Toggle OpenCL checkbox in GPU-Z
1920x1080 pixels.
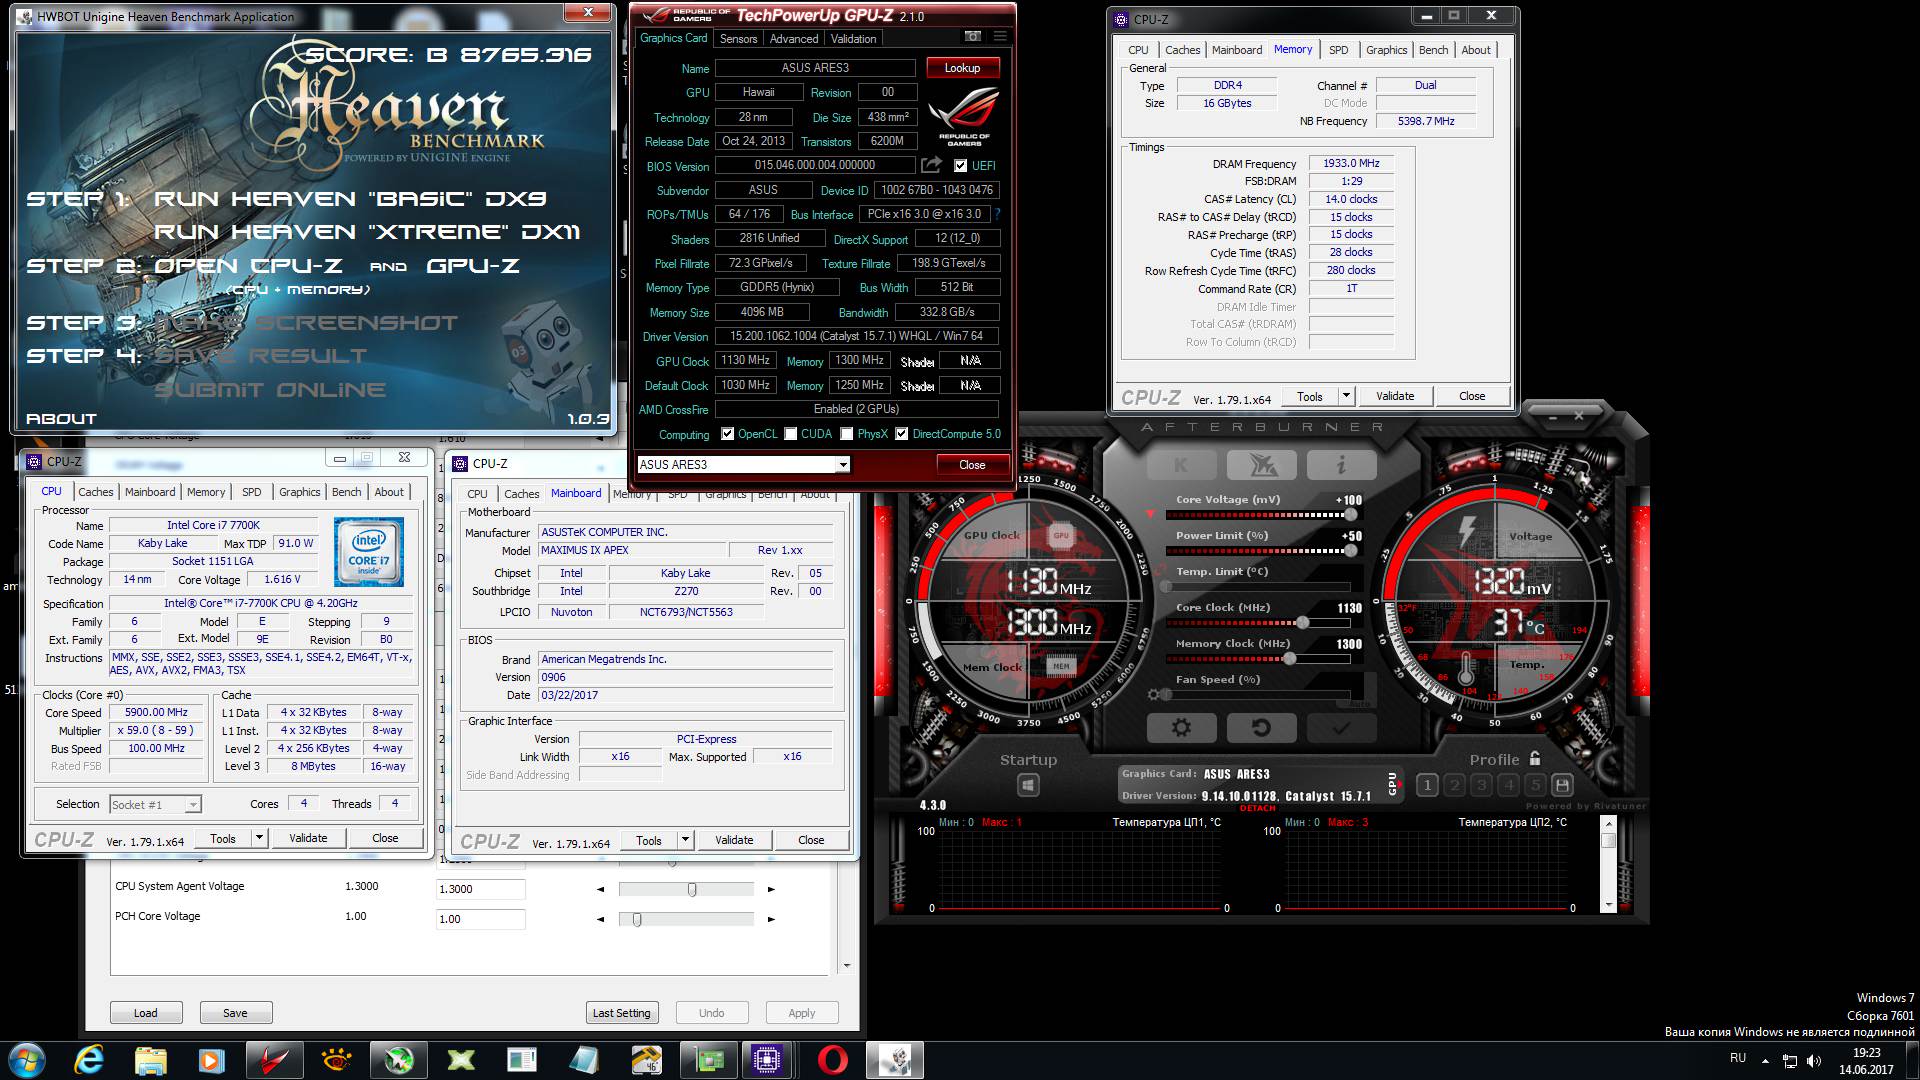(x=727, y=434)
